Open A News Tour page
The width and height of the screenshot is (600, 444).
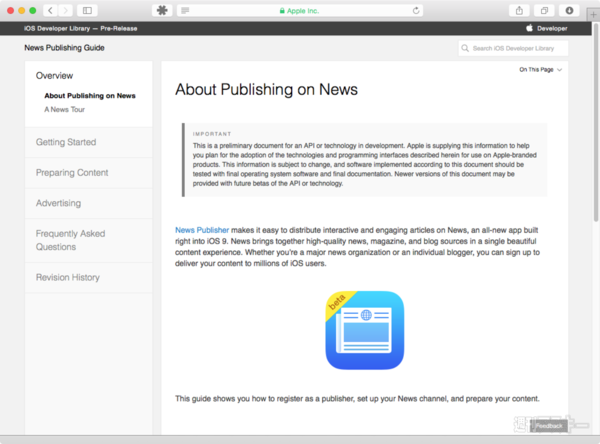[64, 109]
